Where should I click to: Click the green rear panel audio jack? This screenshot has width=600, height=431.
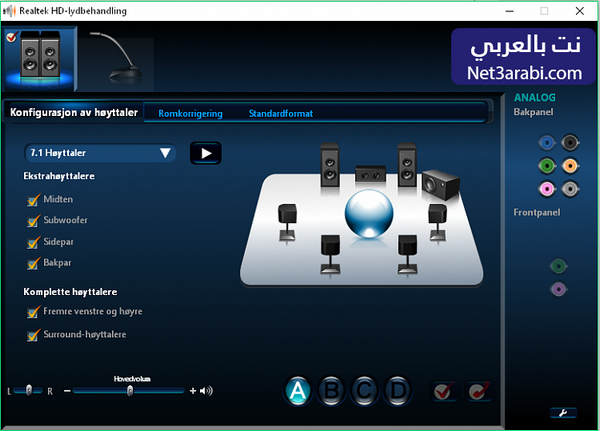[x=547, y=166]
